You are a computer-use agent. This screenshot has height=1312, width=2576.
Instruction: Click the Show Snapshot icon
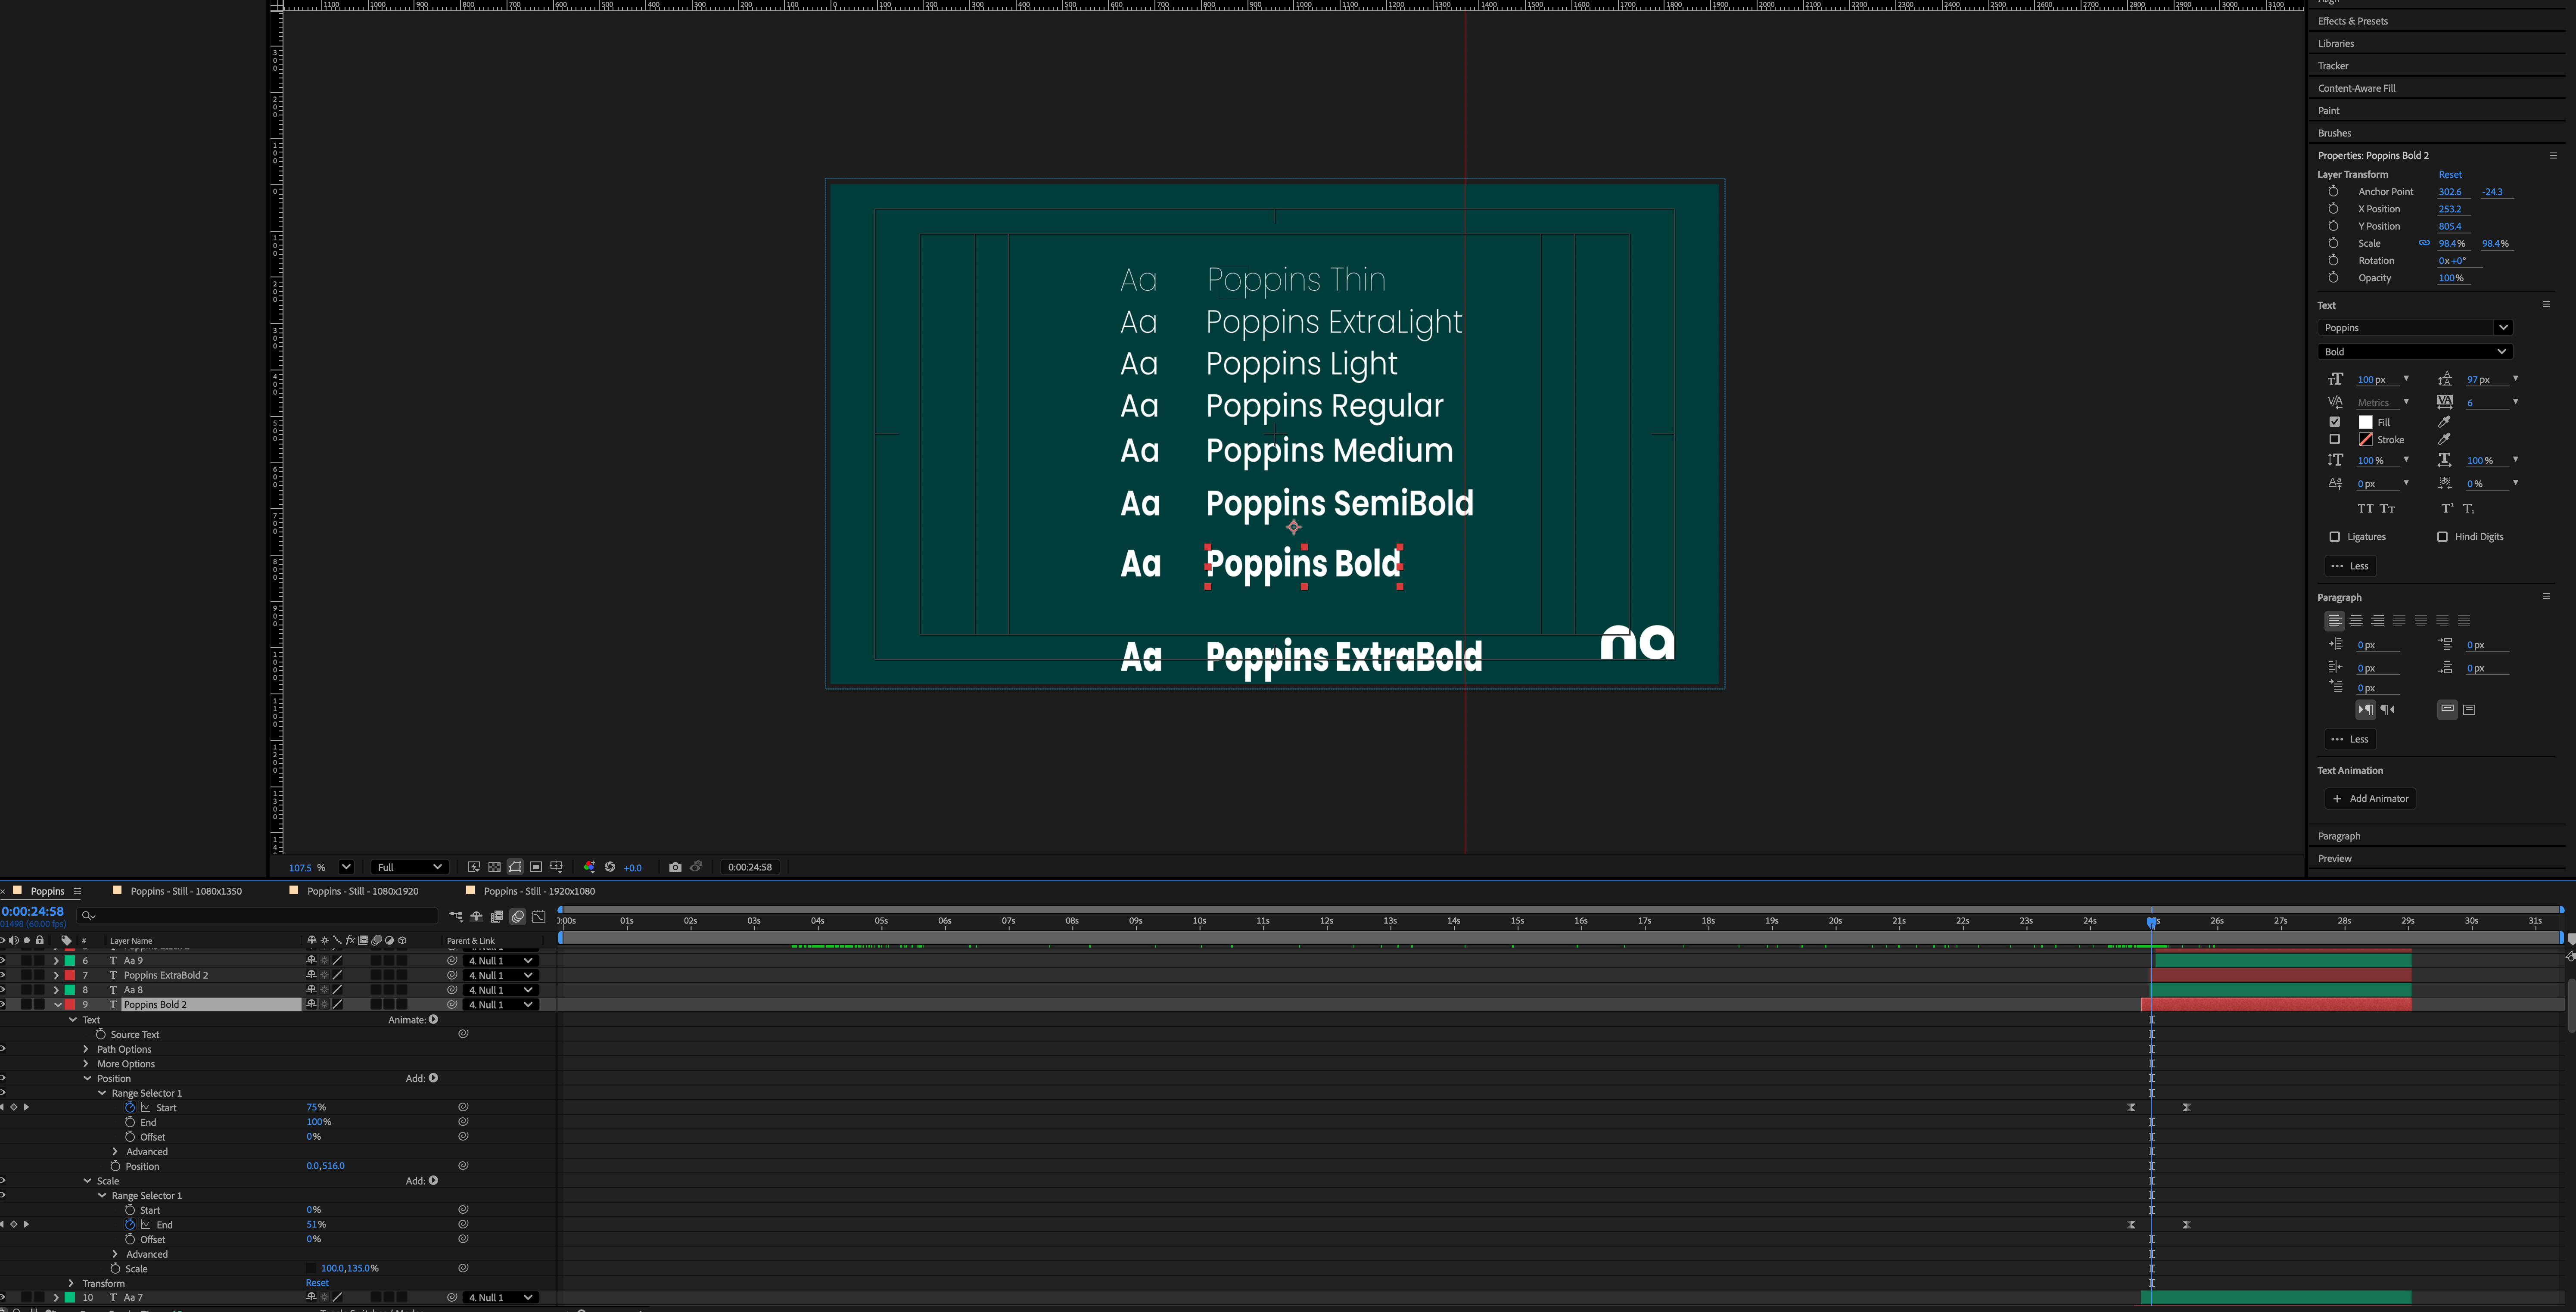coord(696,867)
